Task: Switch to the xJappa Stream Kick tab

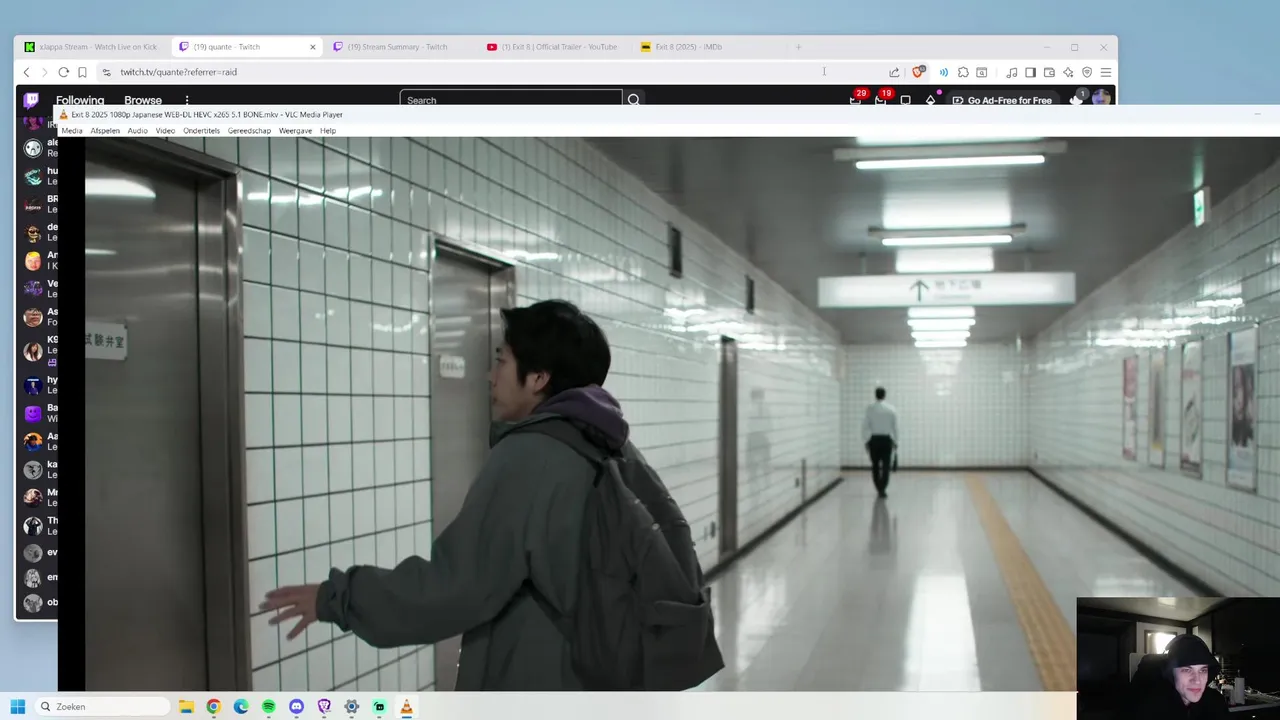Action: pos(92,47)
